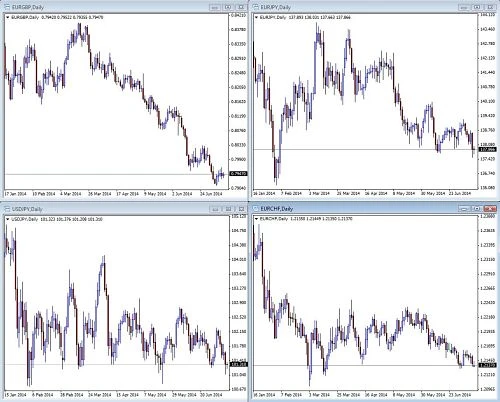500x402 pixels.
Task: Click the '25 Mar 2014' date on EURJPY chart
Action: point(348,193)
